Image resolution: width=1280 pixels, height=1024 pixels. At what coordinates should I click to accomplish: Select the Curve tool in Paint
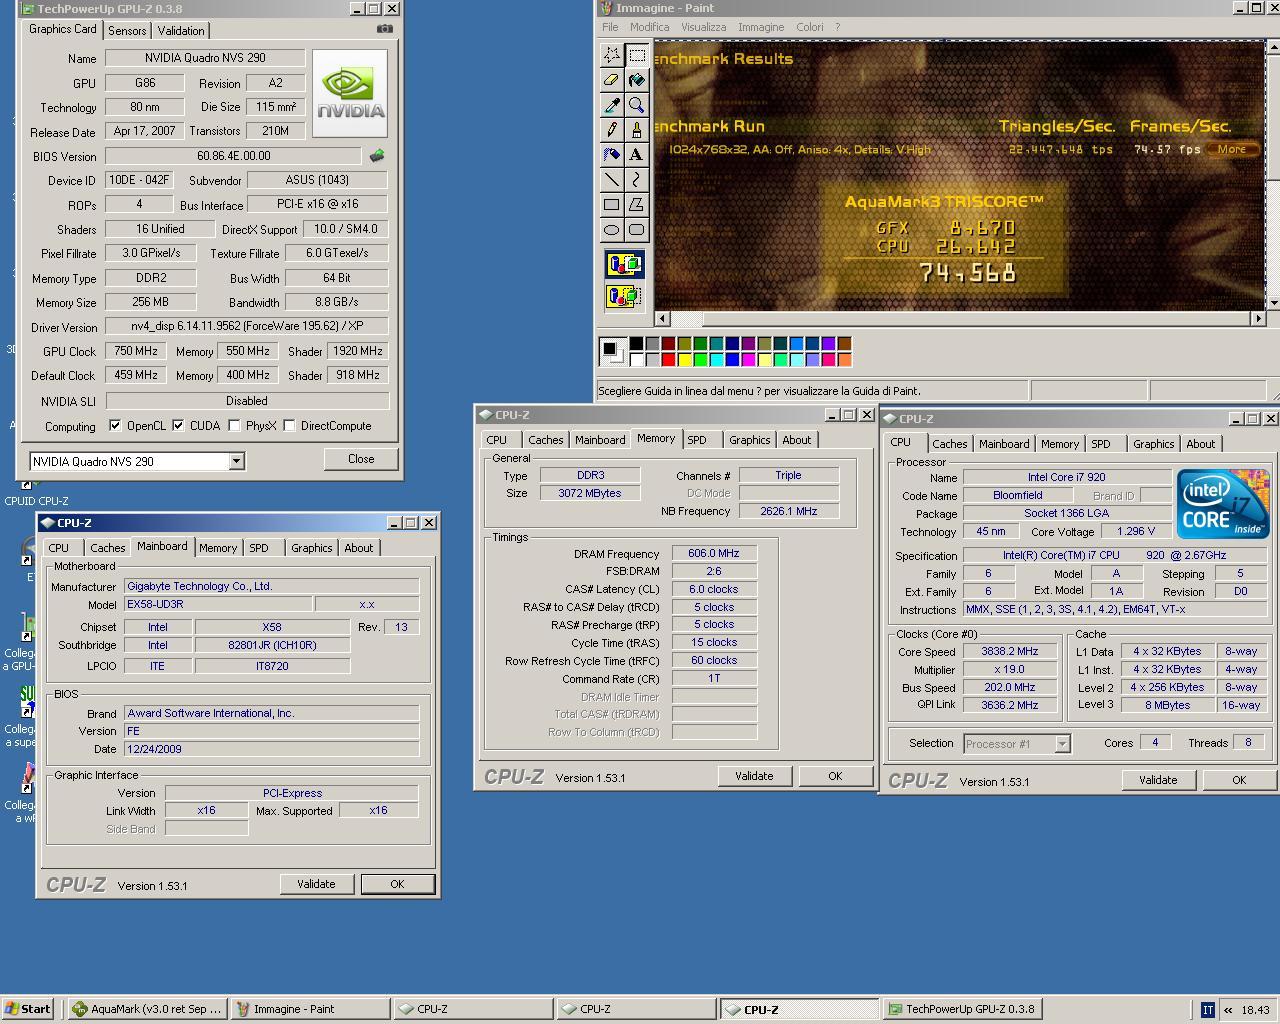click(636, 180)
